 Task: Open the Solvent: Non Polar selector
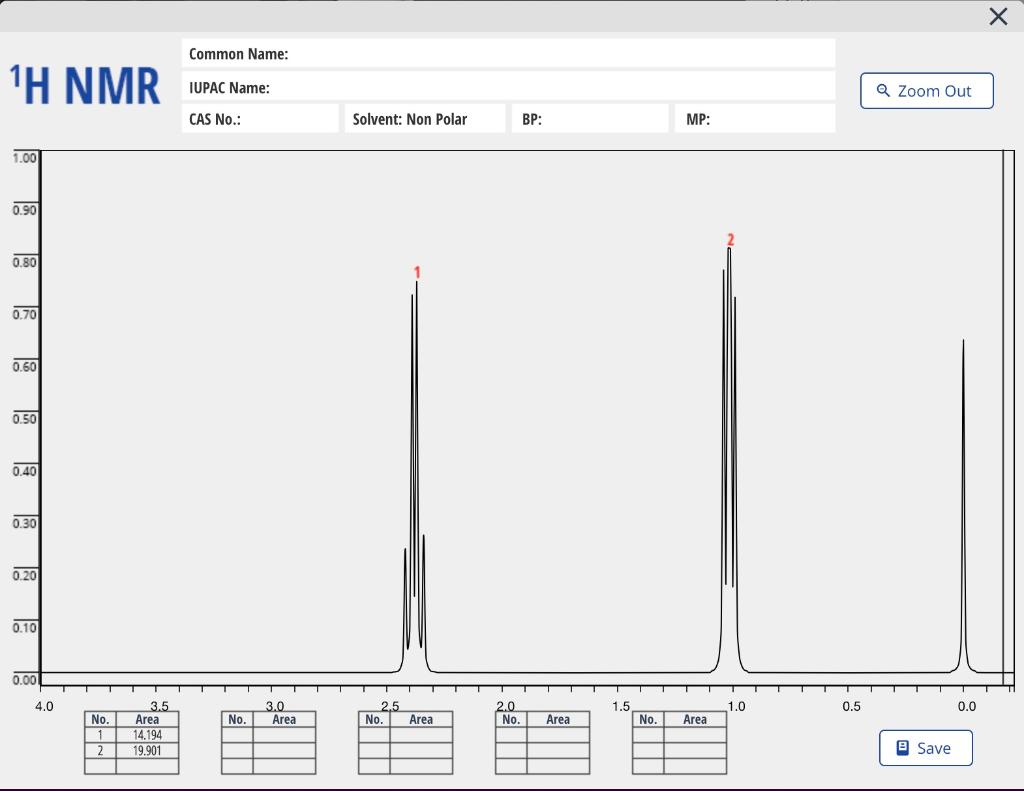[425, 117]
